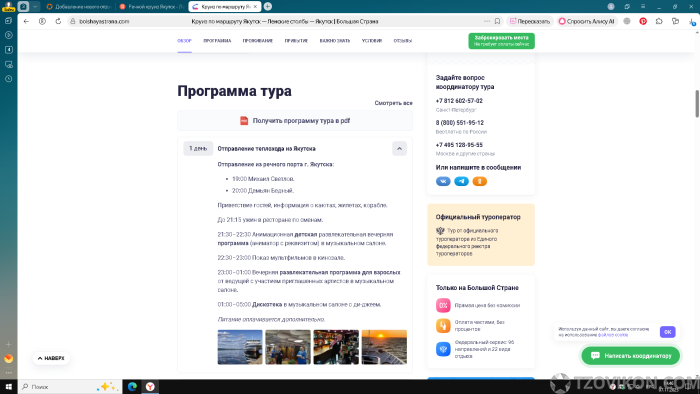Screen dimensions: 700x394
Task: Open Microsoft Edge from the taskbar
Action: click(x=132, y=387)
